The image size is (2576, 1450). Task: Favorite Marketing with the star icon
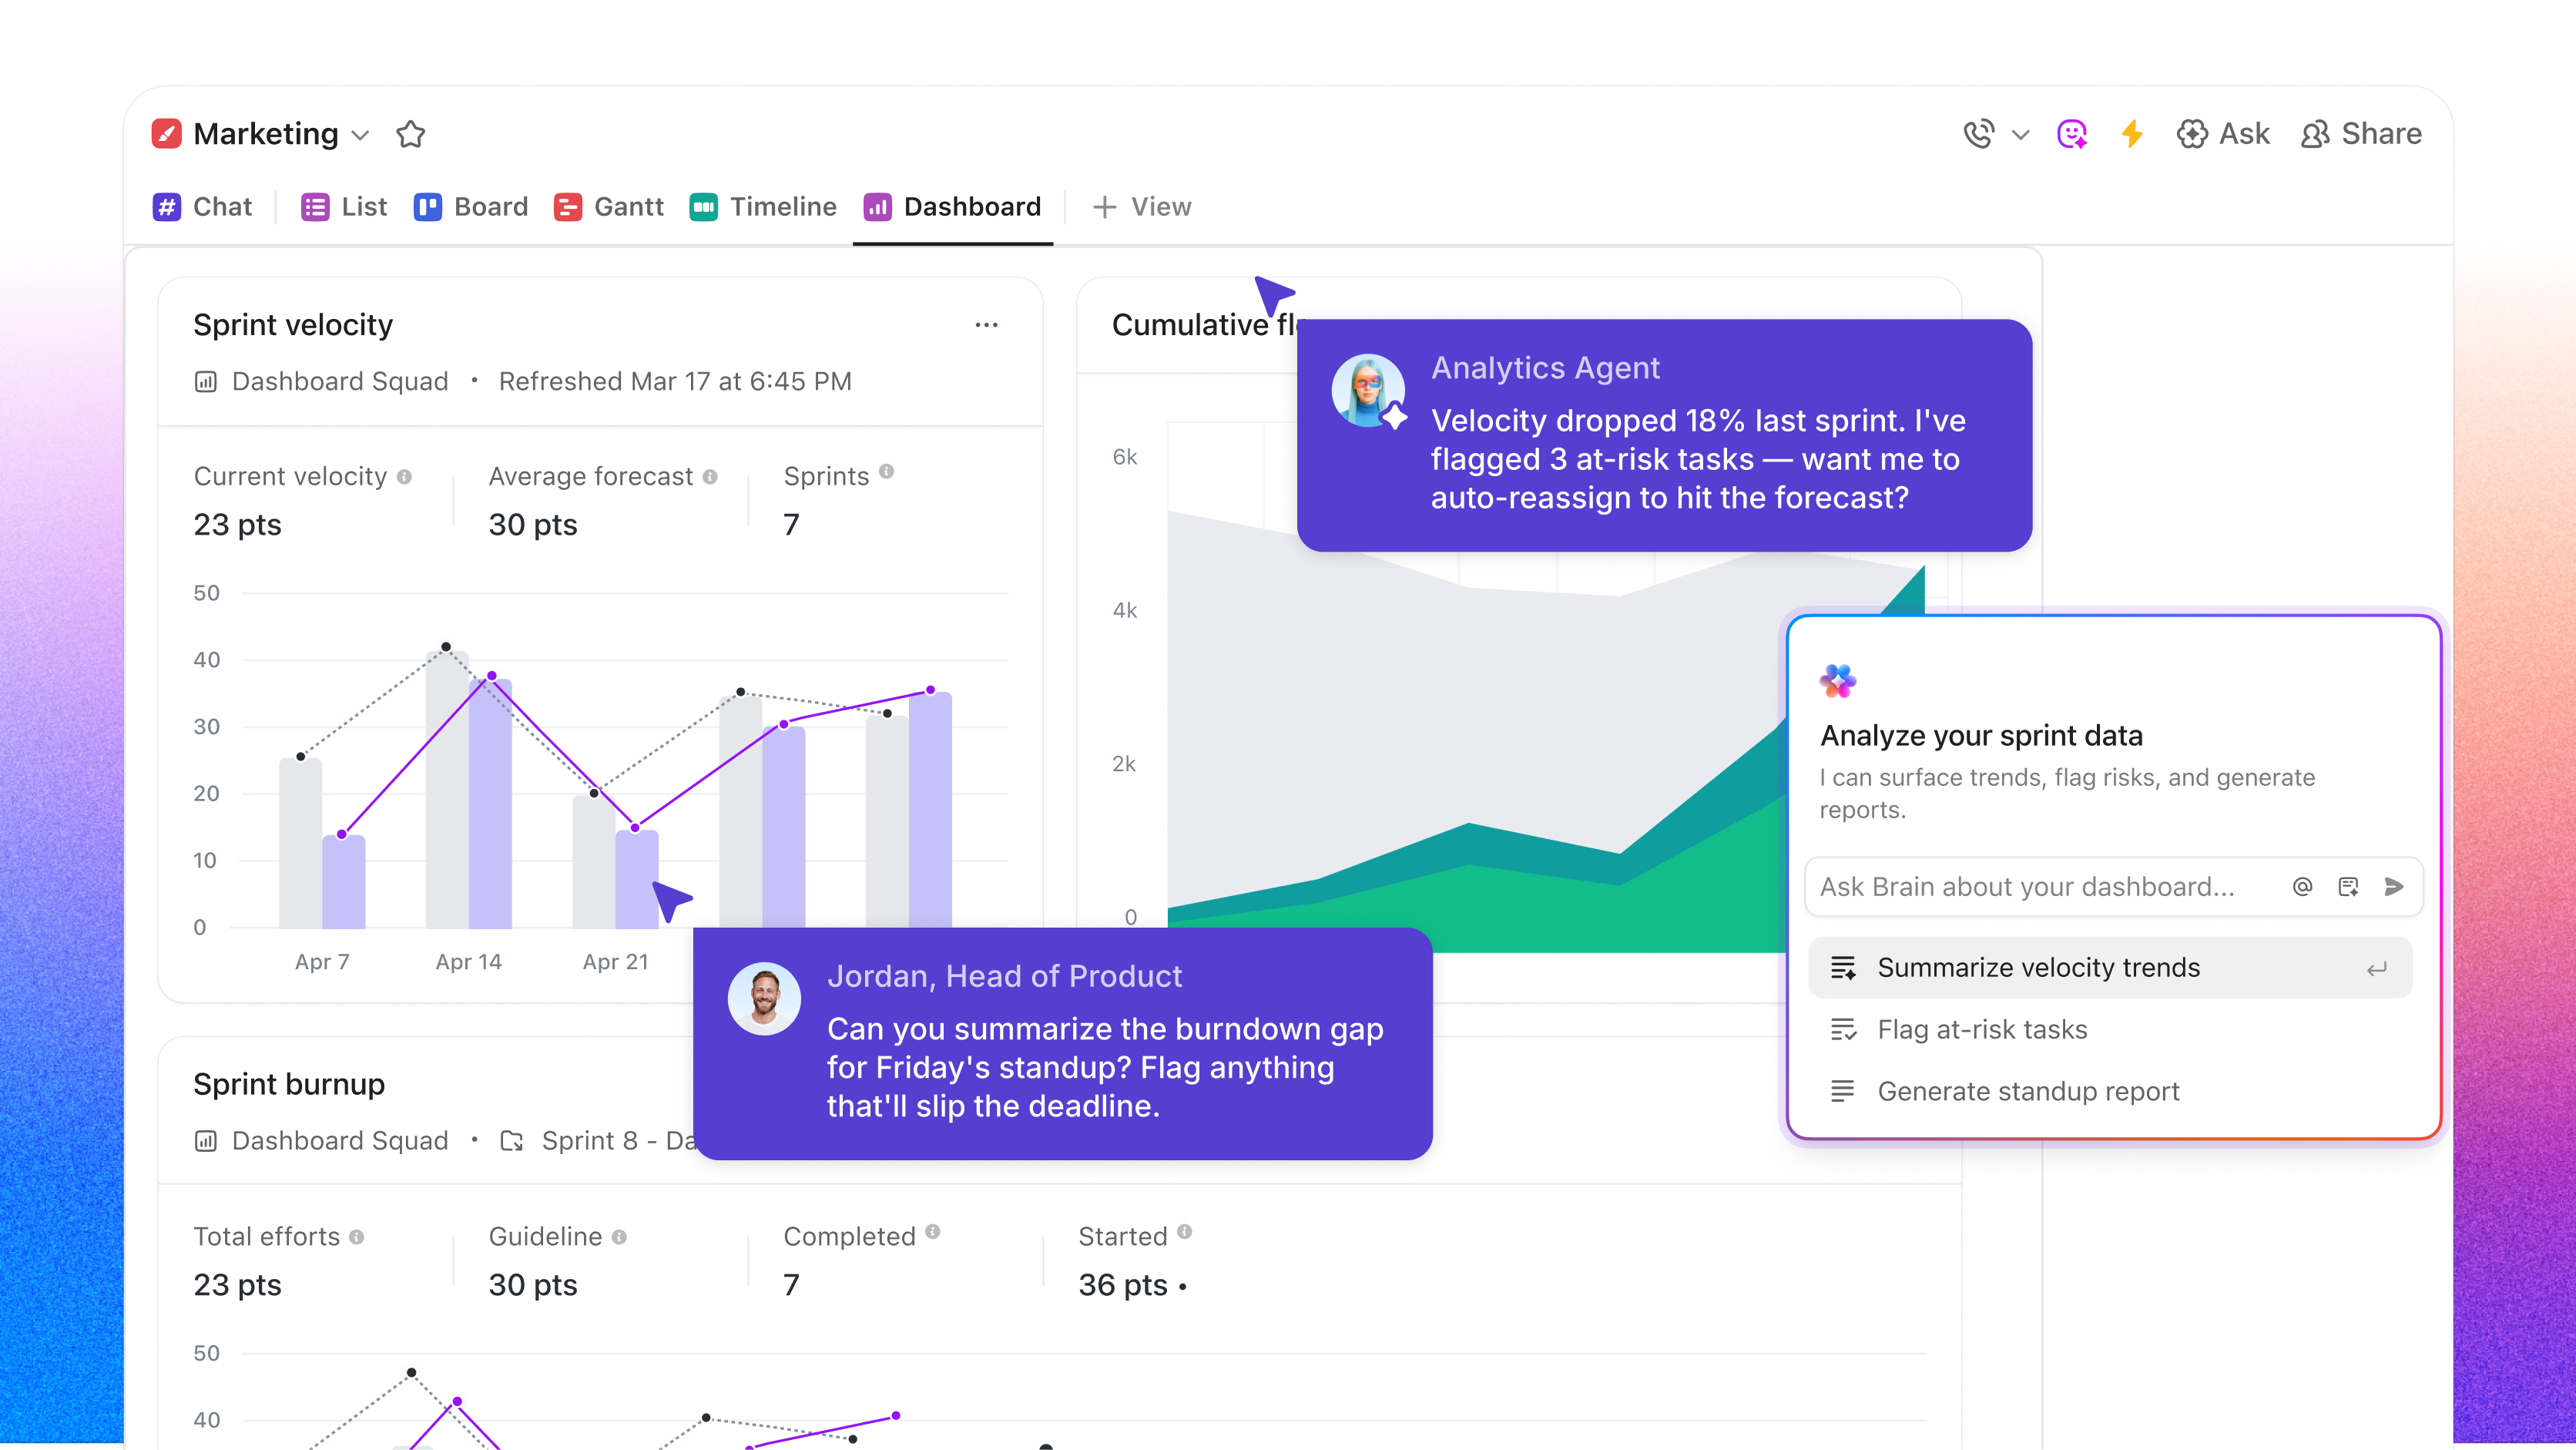(410, 134)
